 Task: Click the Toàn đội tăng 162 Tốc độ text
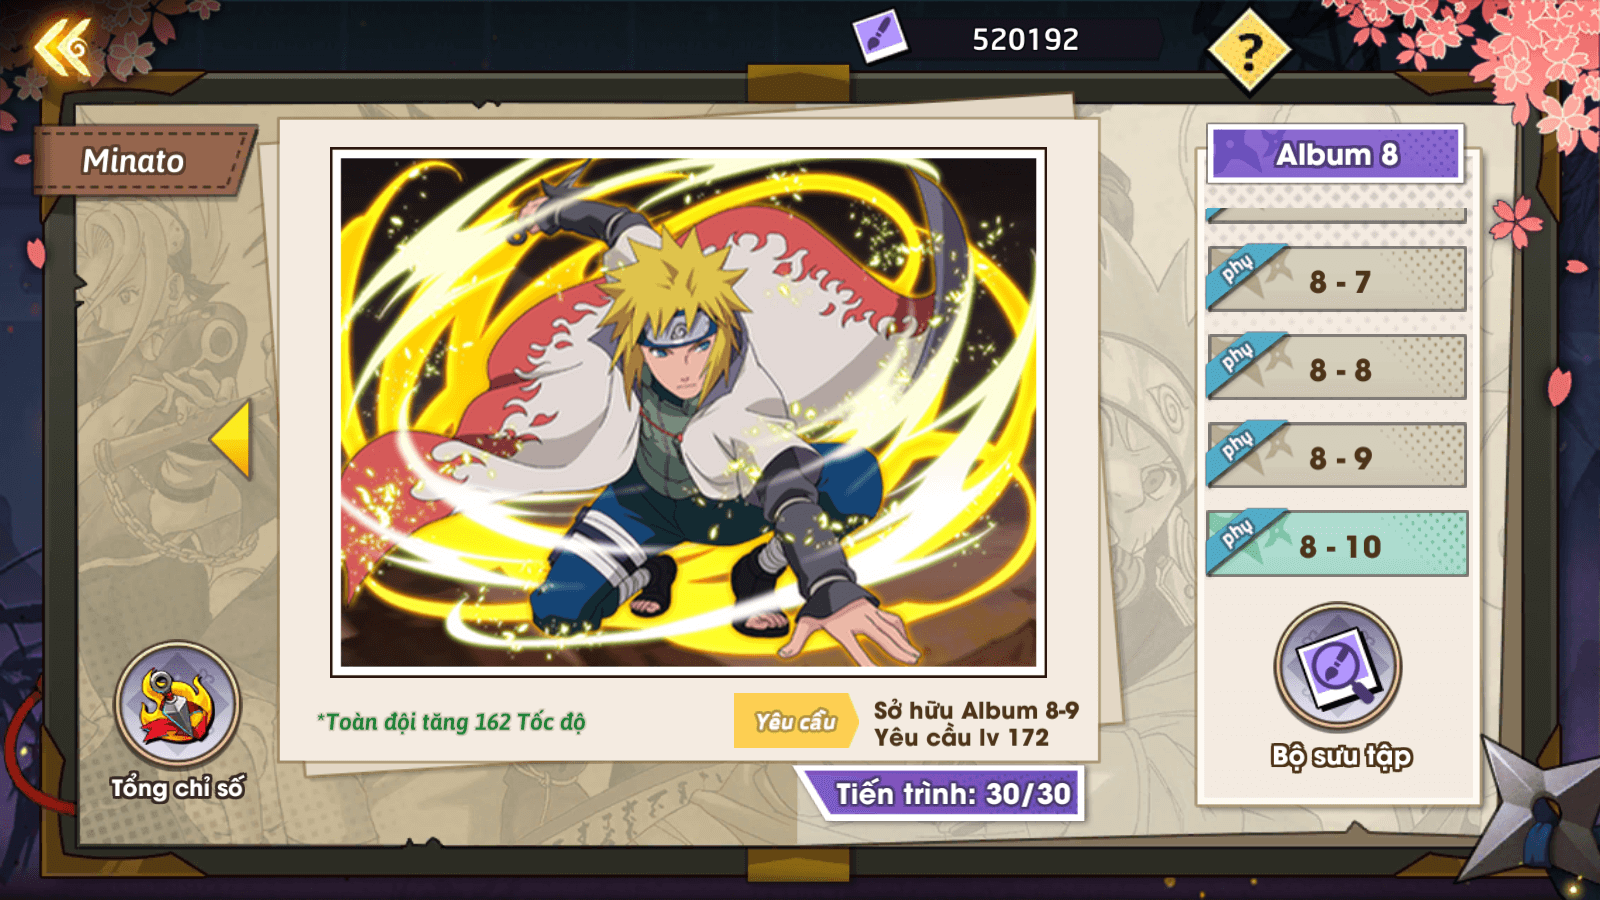(x=451, y=722)
